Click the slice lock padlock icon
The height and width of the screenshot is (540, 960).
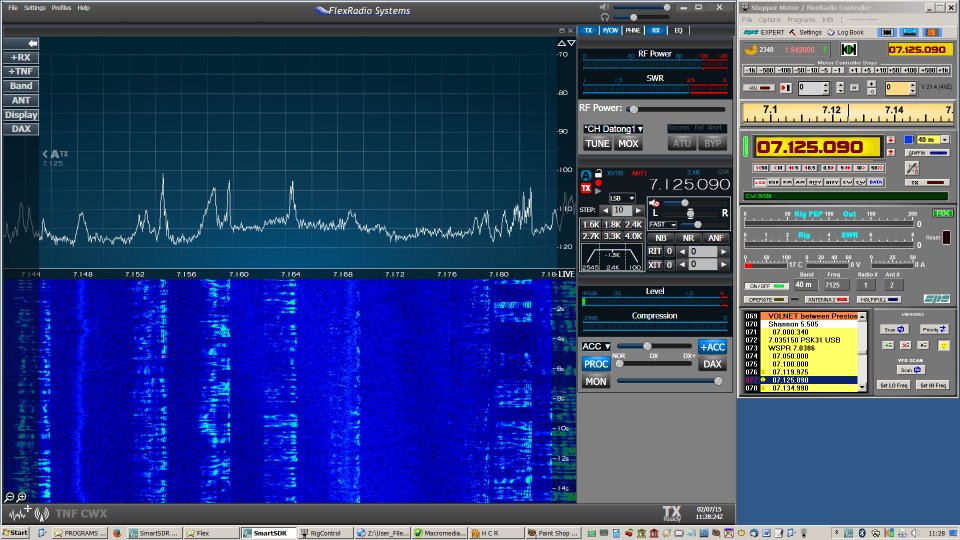[598, 174]
